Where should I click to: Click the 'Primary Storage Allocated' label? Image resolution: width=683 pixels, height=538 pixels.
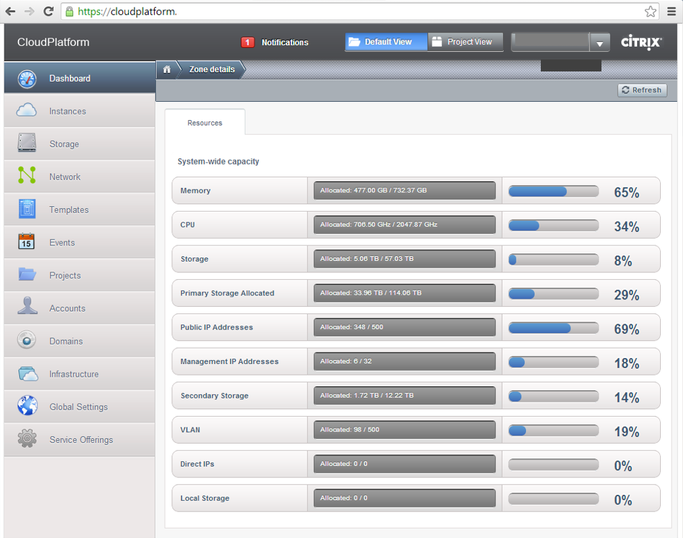pos(227,293)
